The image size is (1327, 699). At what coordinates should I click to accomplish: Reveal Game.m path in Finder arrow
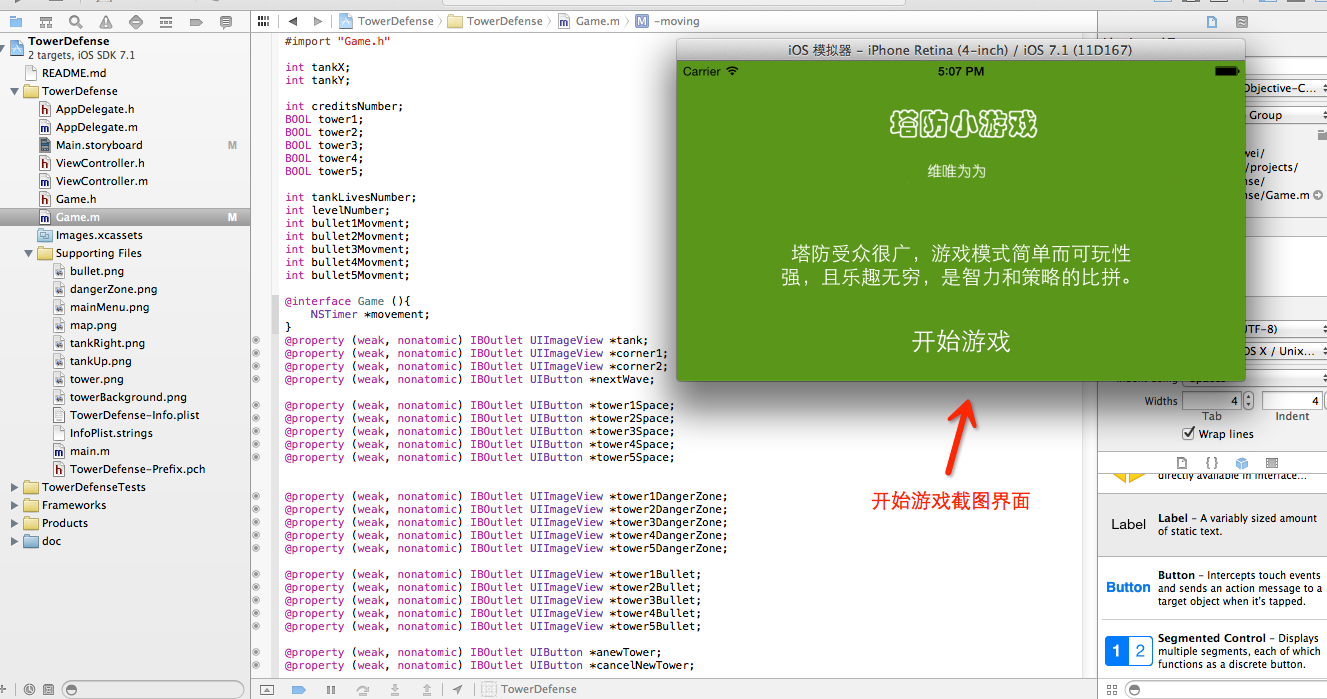coord(1318,196)
